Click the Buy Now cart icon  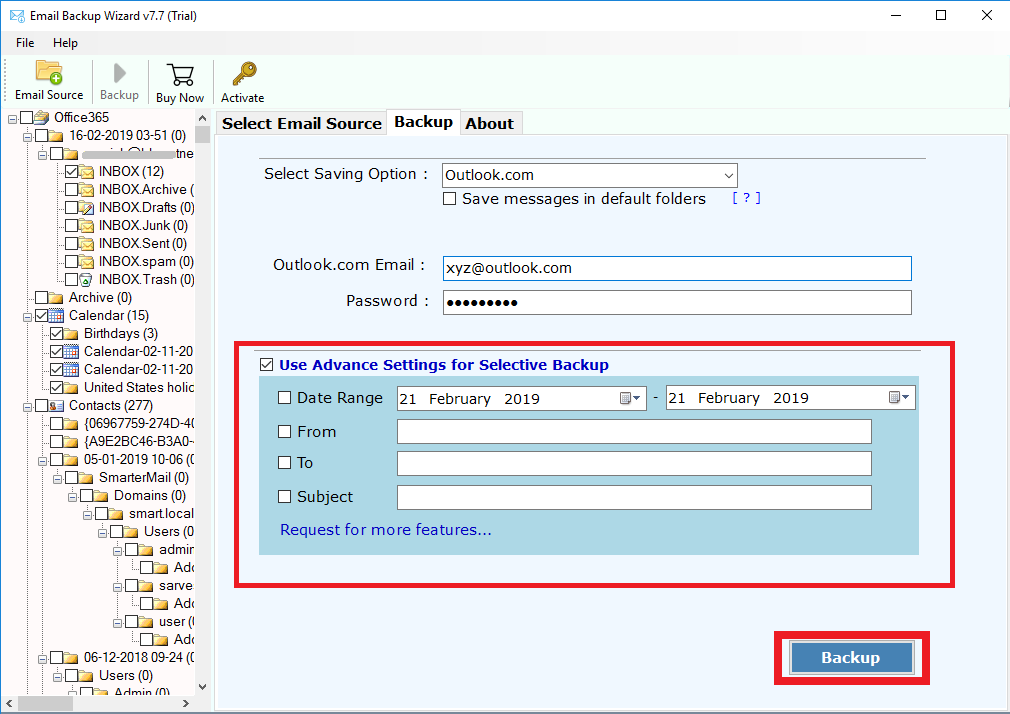(180, 75)
